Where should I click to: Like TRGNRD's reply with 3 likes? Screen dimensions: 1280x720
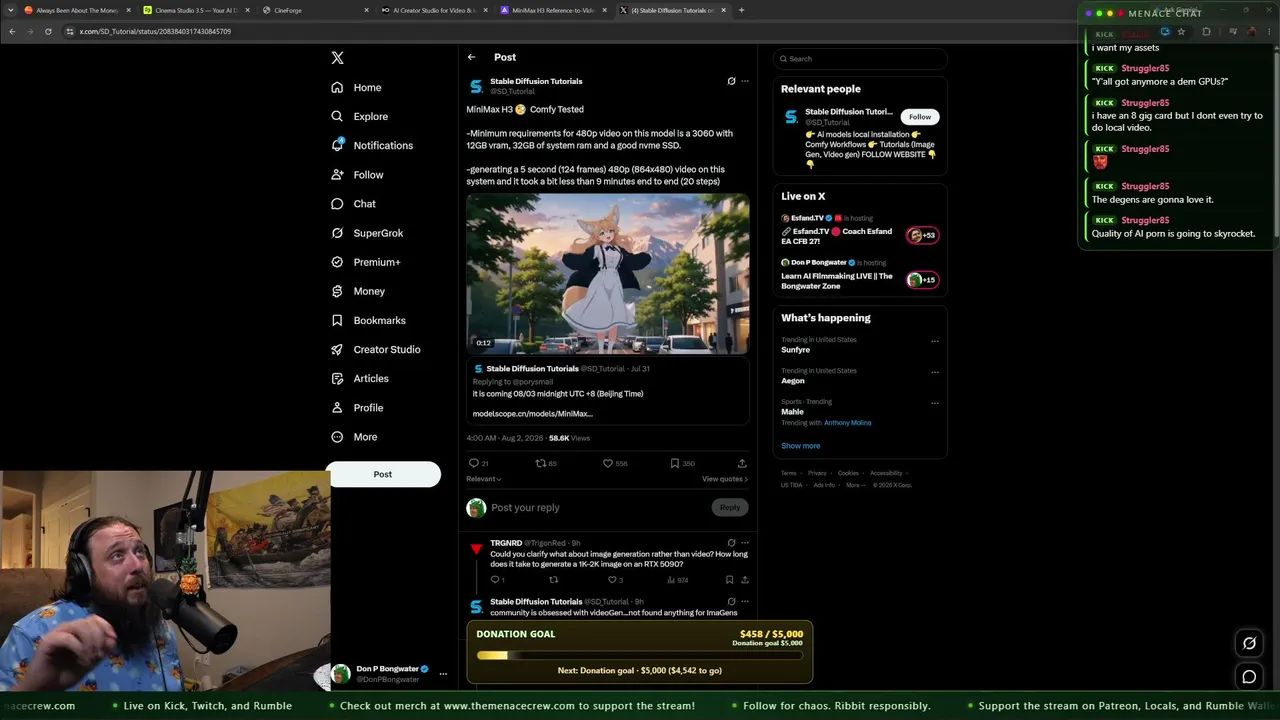pyautogui.click(x=612, y=580)
